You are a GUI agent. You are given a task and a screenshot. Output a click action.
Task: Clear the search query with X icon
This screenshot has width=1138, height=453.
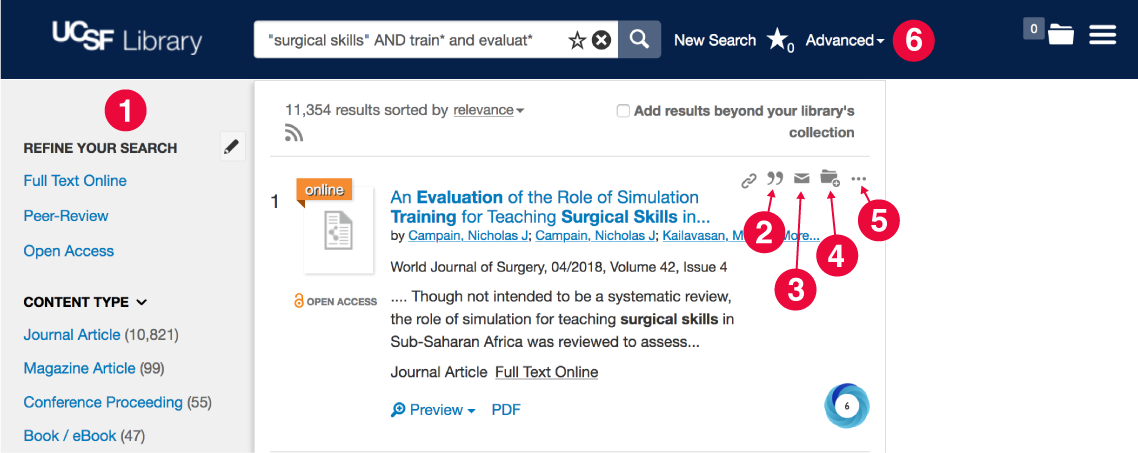pos(601,41)
